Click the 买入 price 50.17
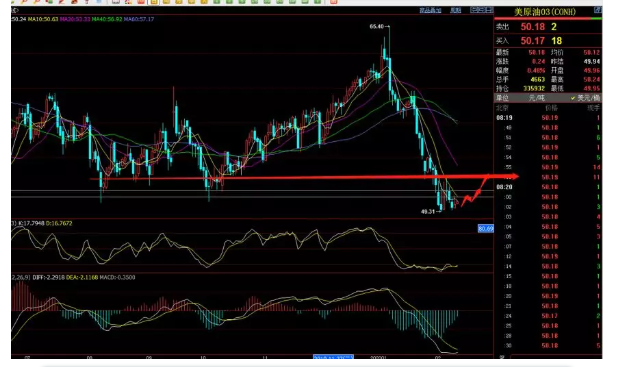The height and width of the screenshot is (367, 622). coord(532,41)
